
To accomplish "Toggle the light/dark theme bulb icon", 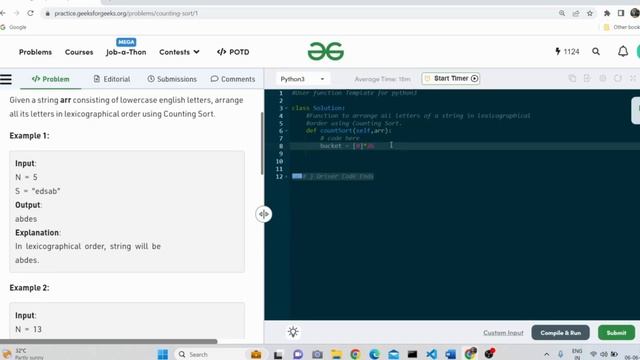I will pyautogui.click(x=293, y=332).
